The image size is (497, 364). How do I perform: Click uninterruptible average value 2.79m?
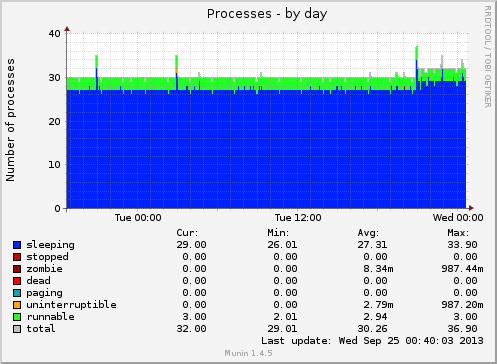(378, 305)
